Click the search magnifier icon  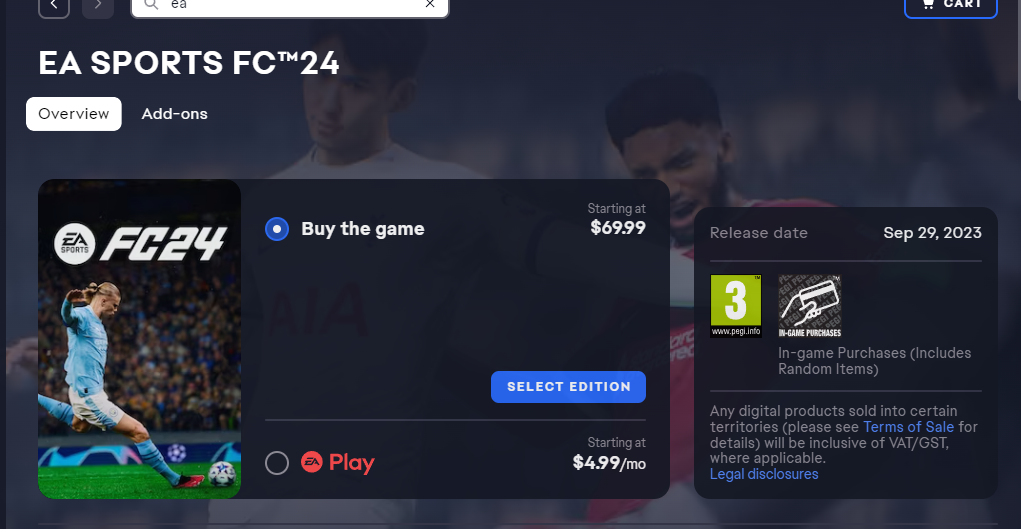pyautogui.click(x=151, y=5)
